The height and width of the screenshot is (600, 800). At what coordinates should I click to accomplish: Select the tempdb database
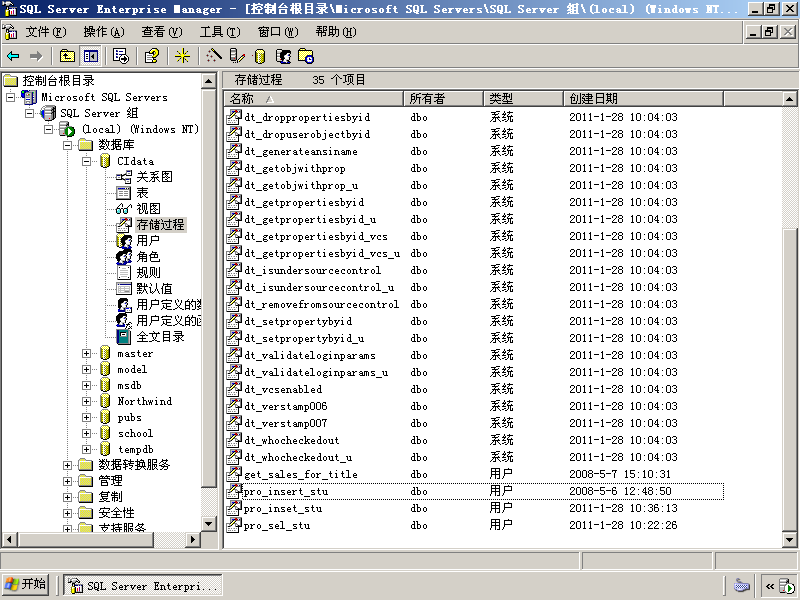tap(135, 449)
